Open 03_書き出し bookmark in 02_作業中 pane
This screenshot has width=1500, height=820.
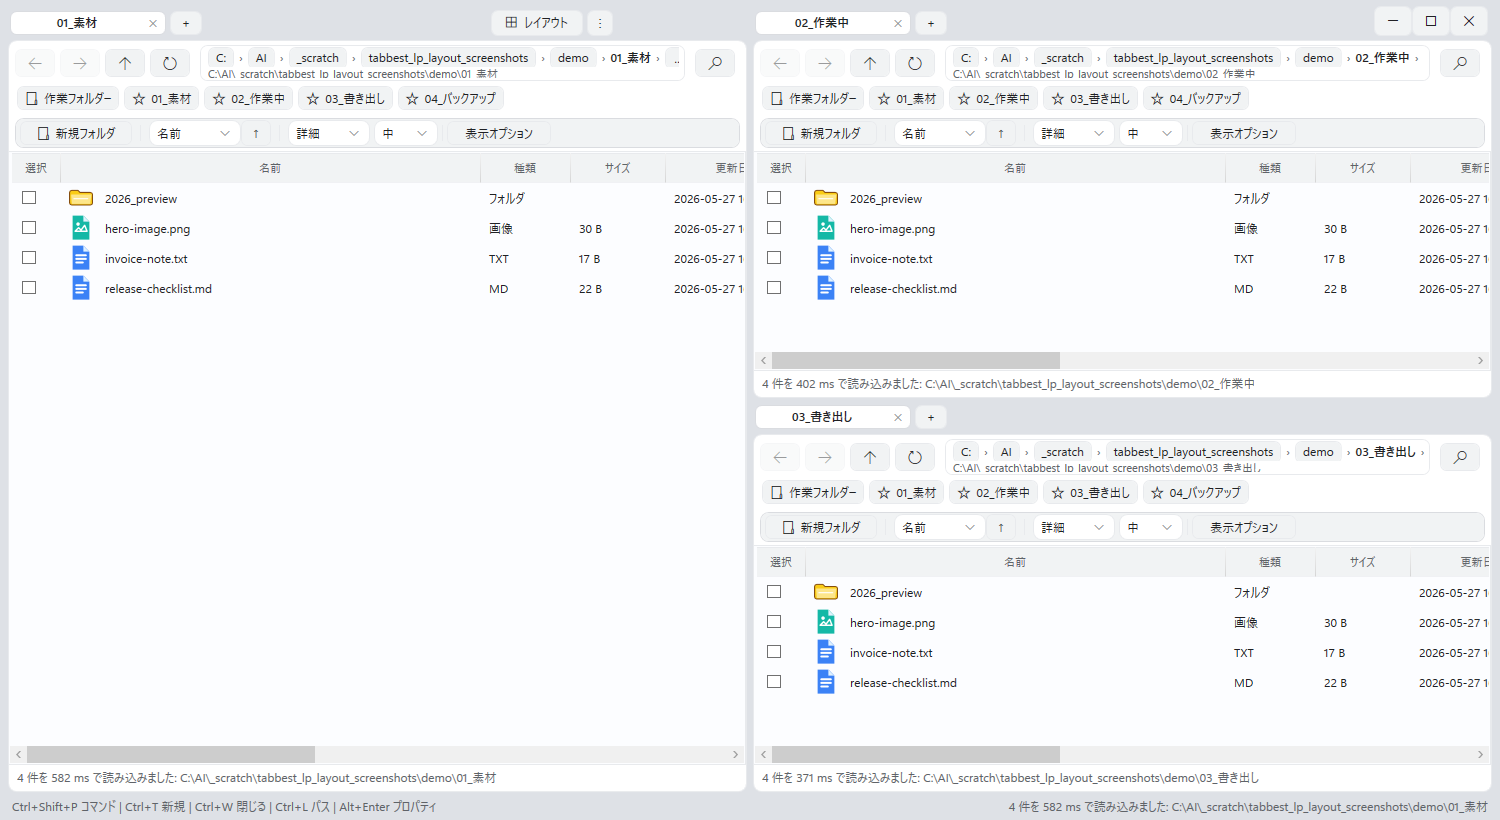(x=1090, y=98)
